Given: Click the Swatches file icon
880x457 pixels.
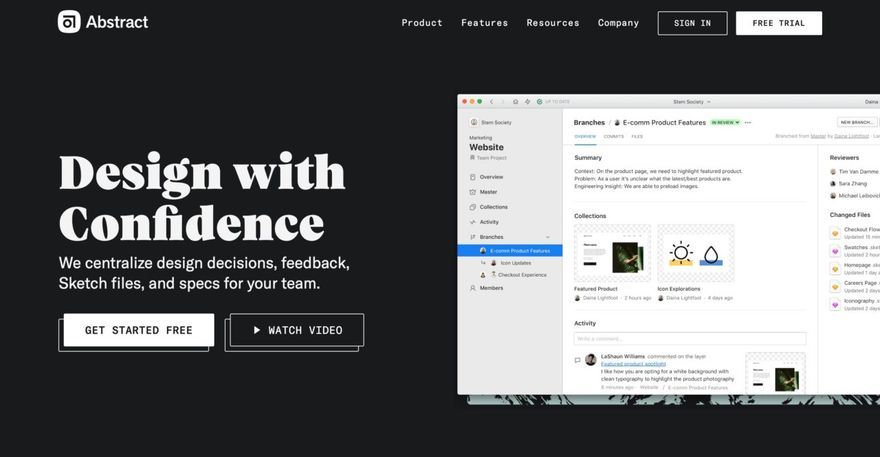Looking at the screenshot, I should [x=835, y=251].
